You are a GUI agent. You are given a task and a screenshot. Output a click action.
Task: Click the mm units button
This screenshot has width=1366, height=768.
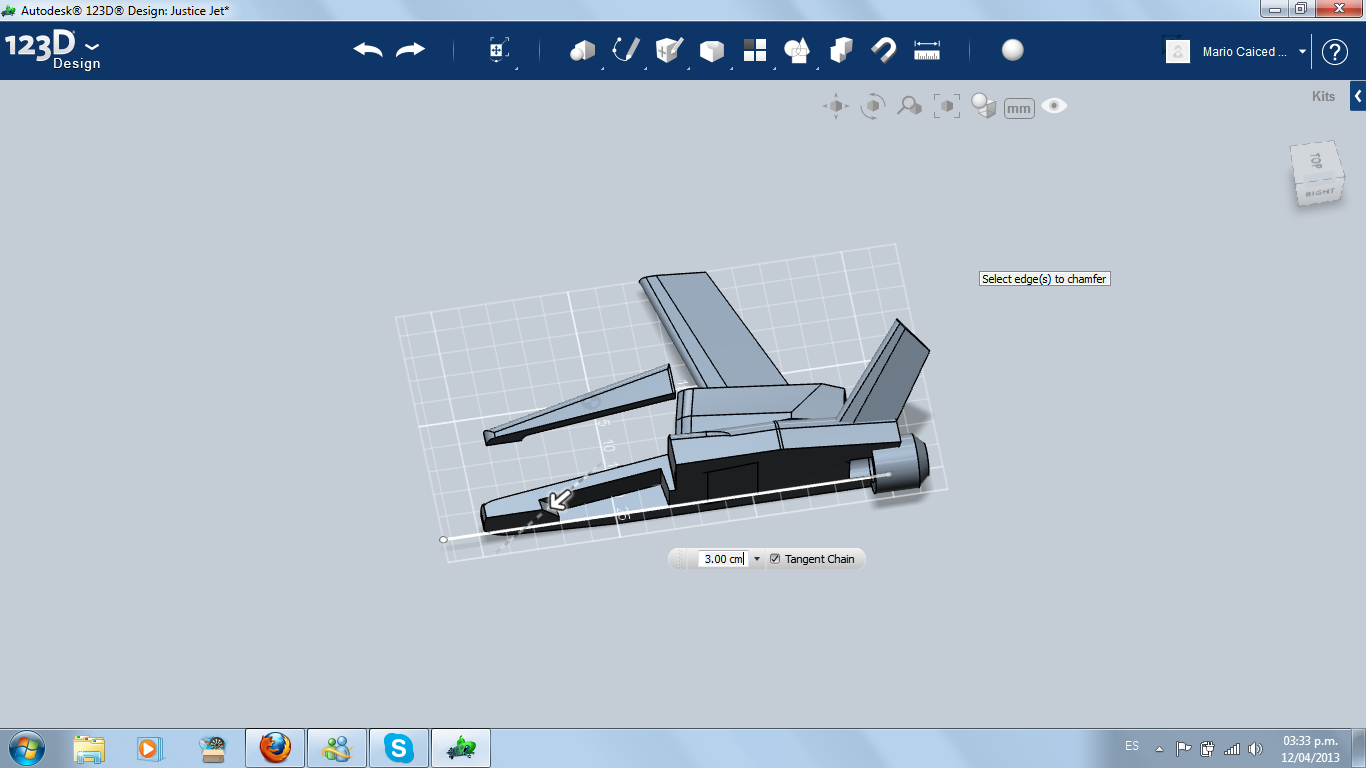[x=1019, y=108]
